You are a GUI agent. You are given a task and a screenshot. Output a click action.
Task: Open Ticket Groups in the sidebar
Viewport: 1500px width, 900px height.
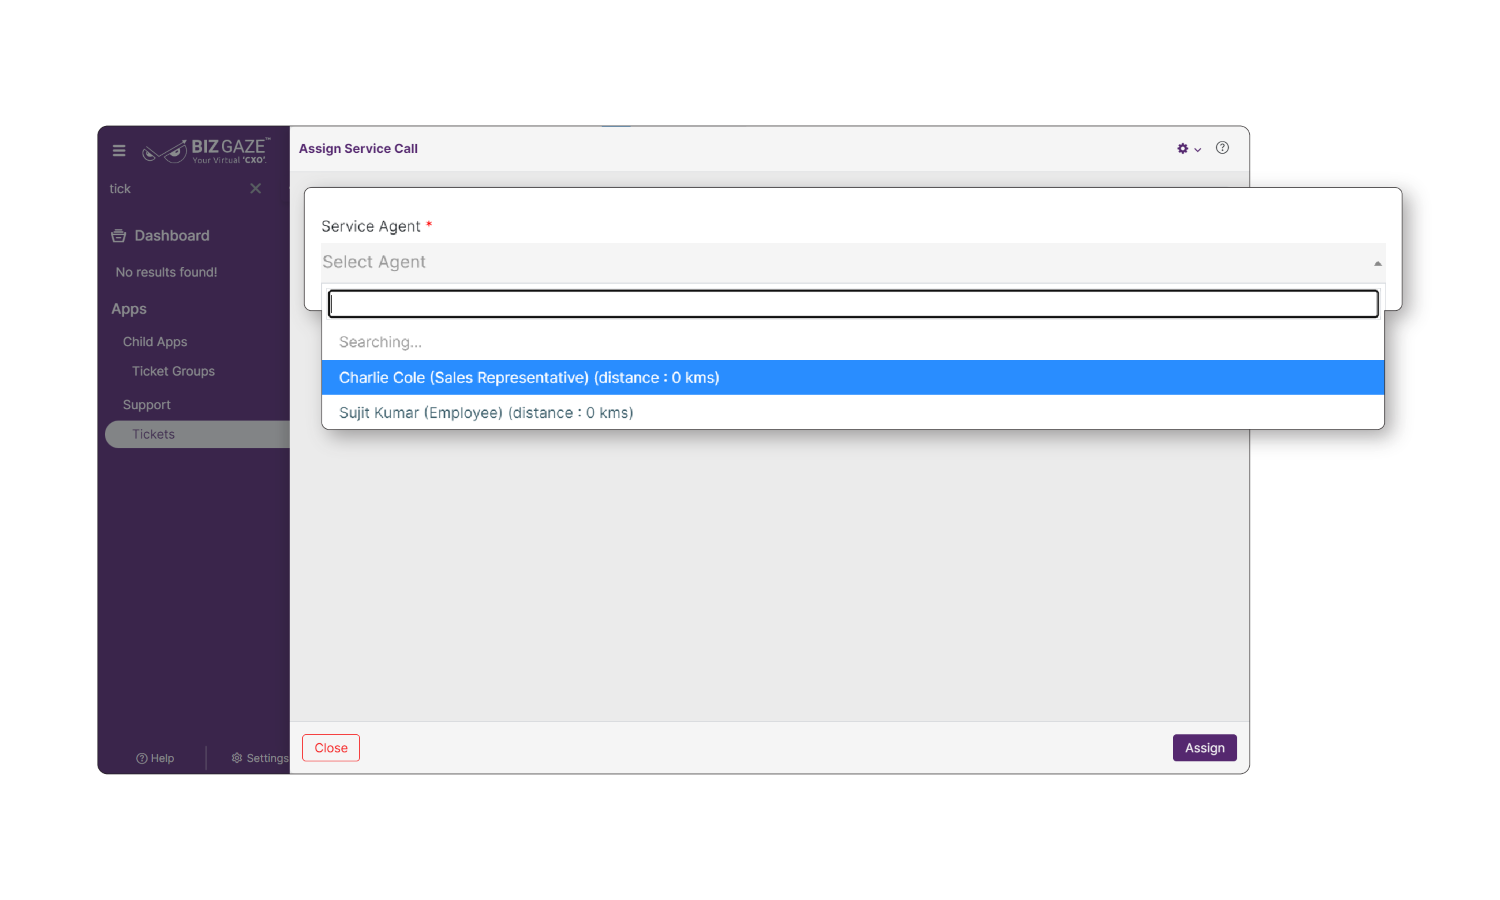(x=173, y=371)
